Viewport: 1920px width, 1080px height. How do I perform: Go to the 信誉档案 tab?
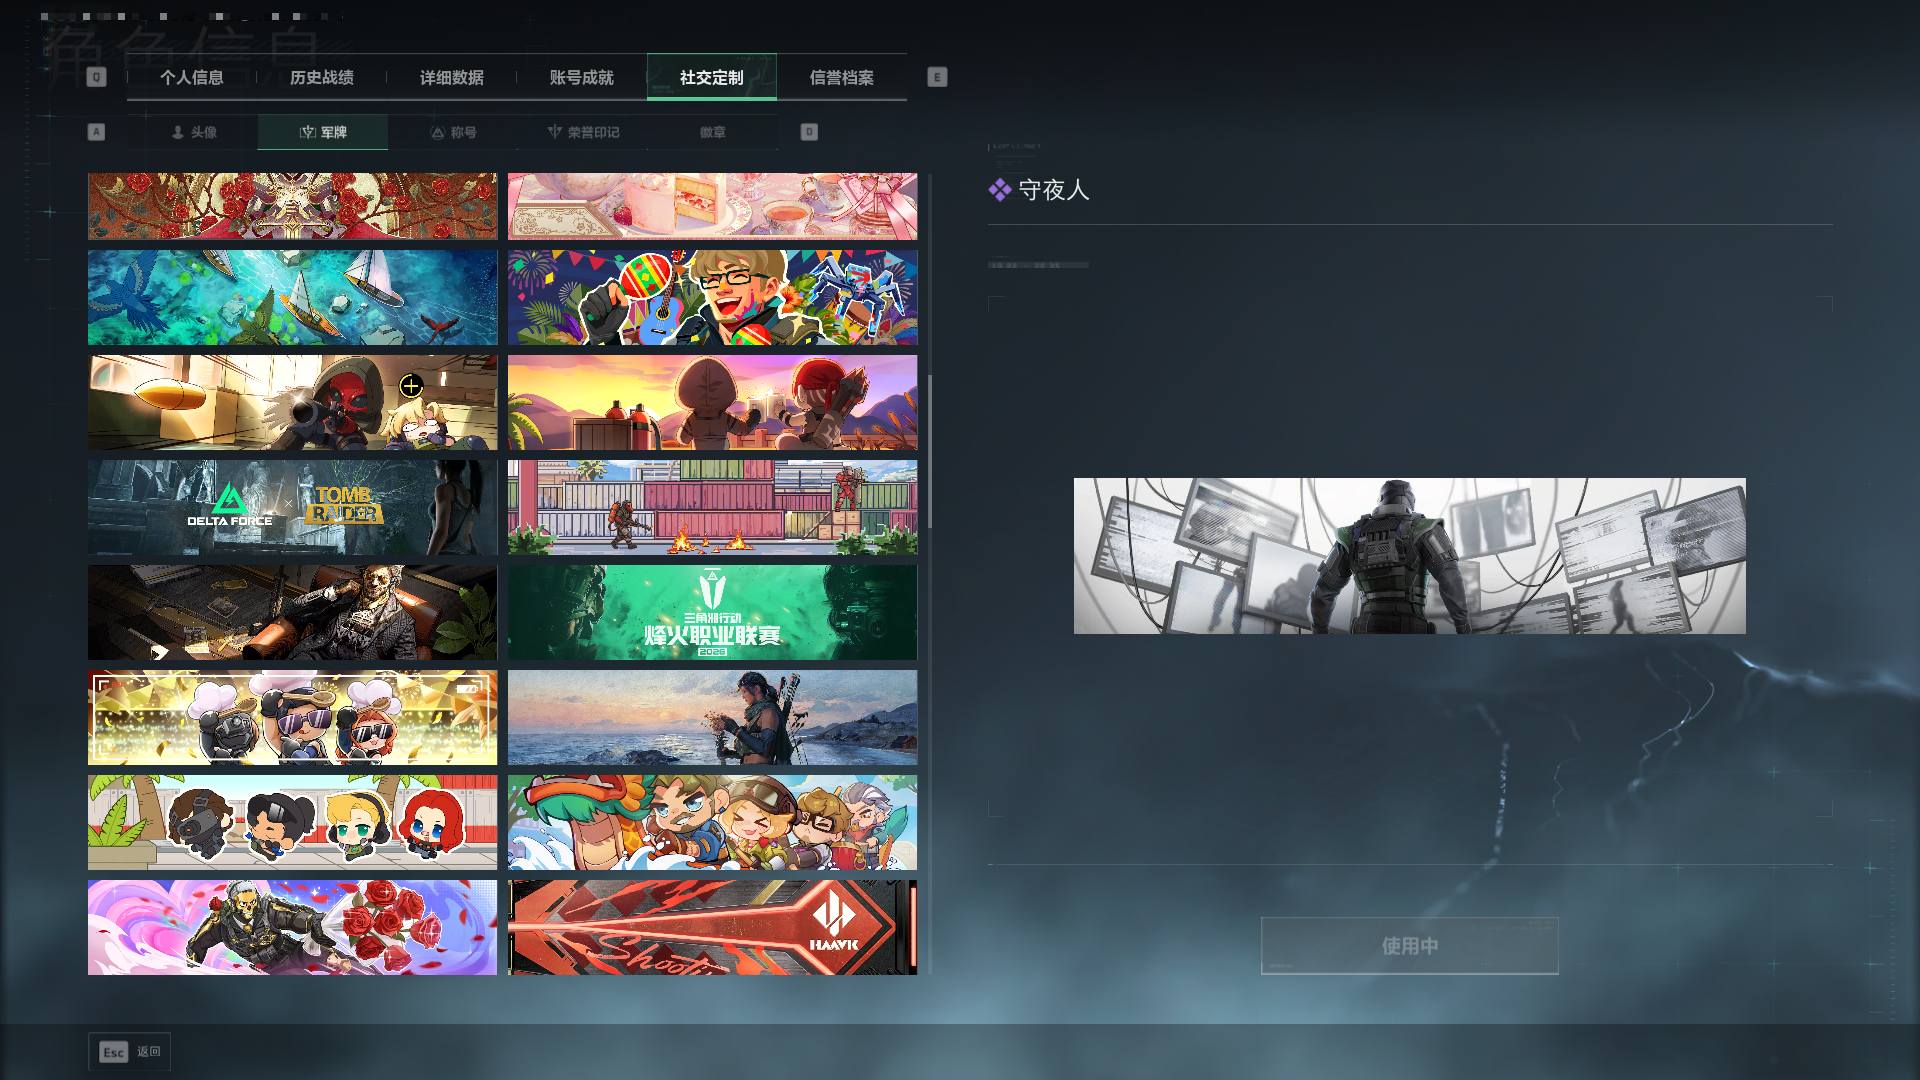coord(841,77)
